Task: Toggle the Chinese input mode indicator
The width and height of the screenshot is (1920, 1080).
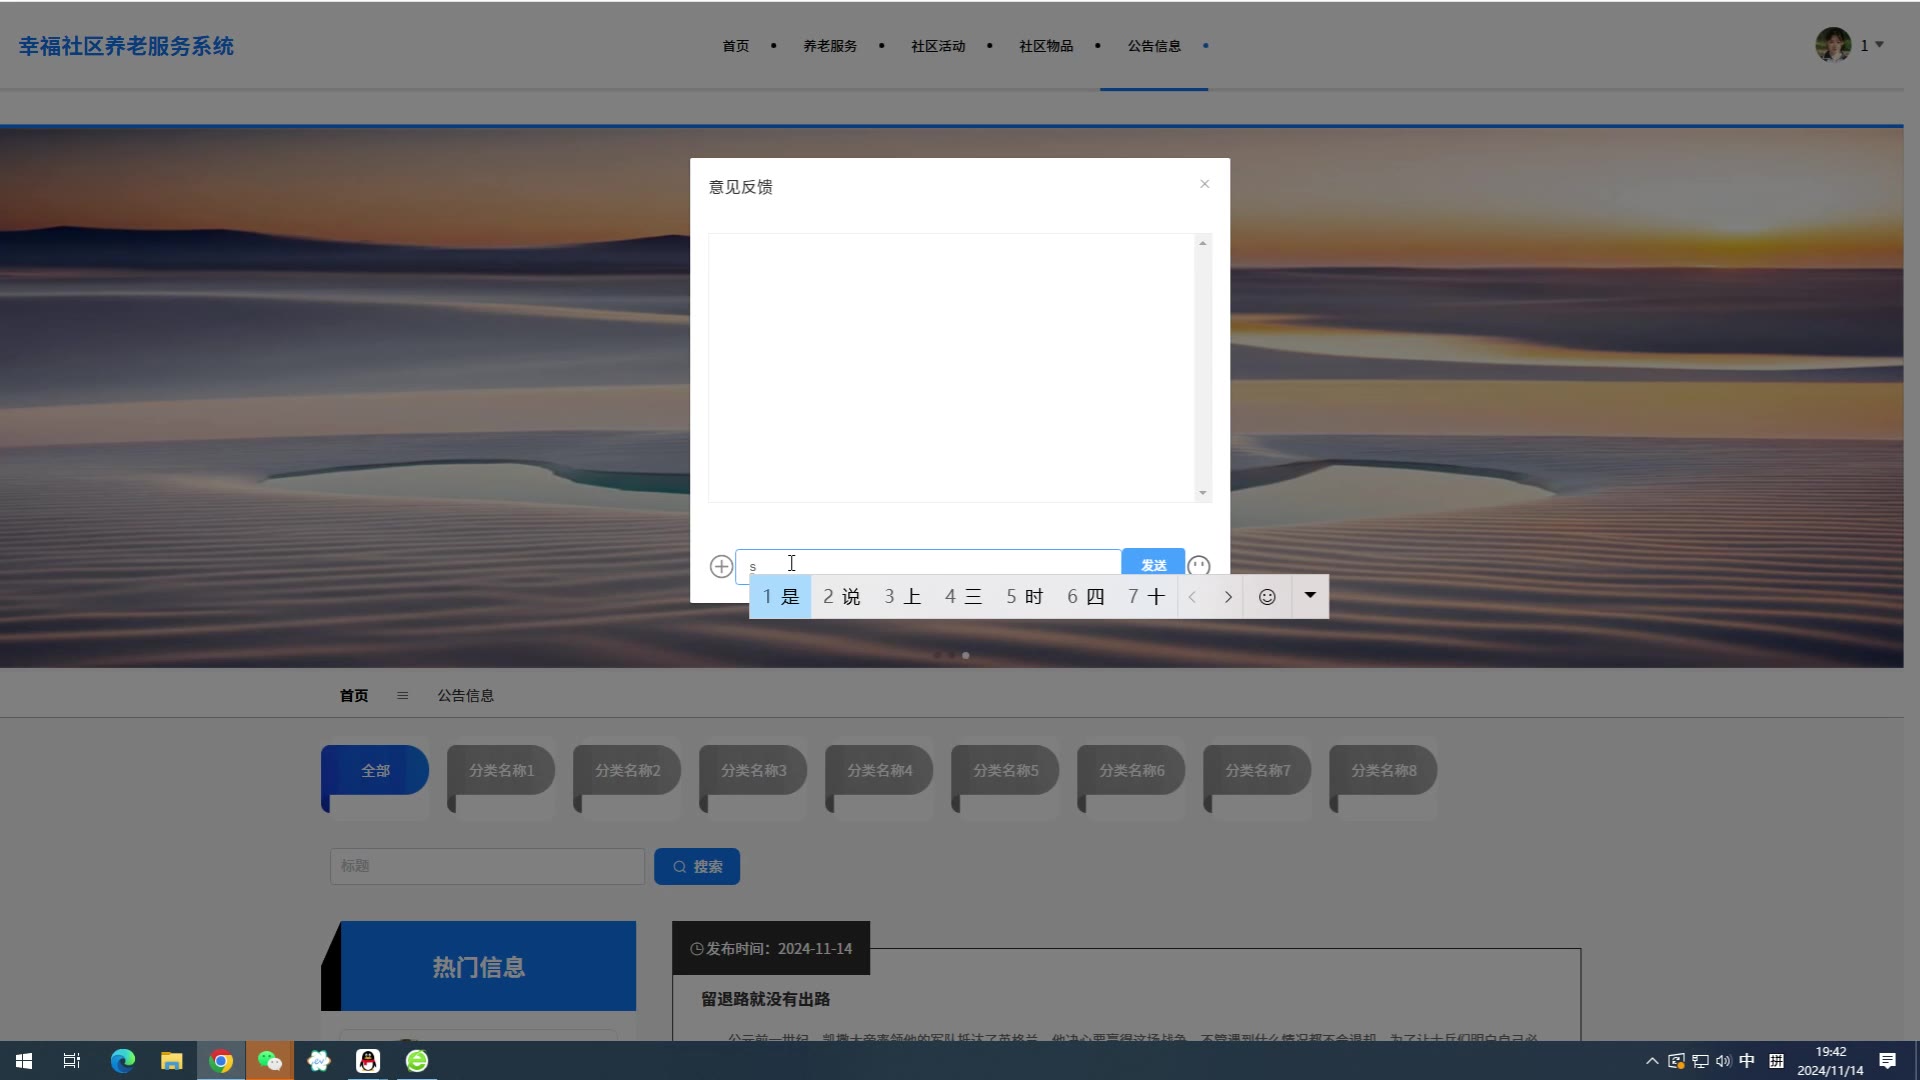Action: coord(1747,1061)
